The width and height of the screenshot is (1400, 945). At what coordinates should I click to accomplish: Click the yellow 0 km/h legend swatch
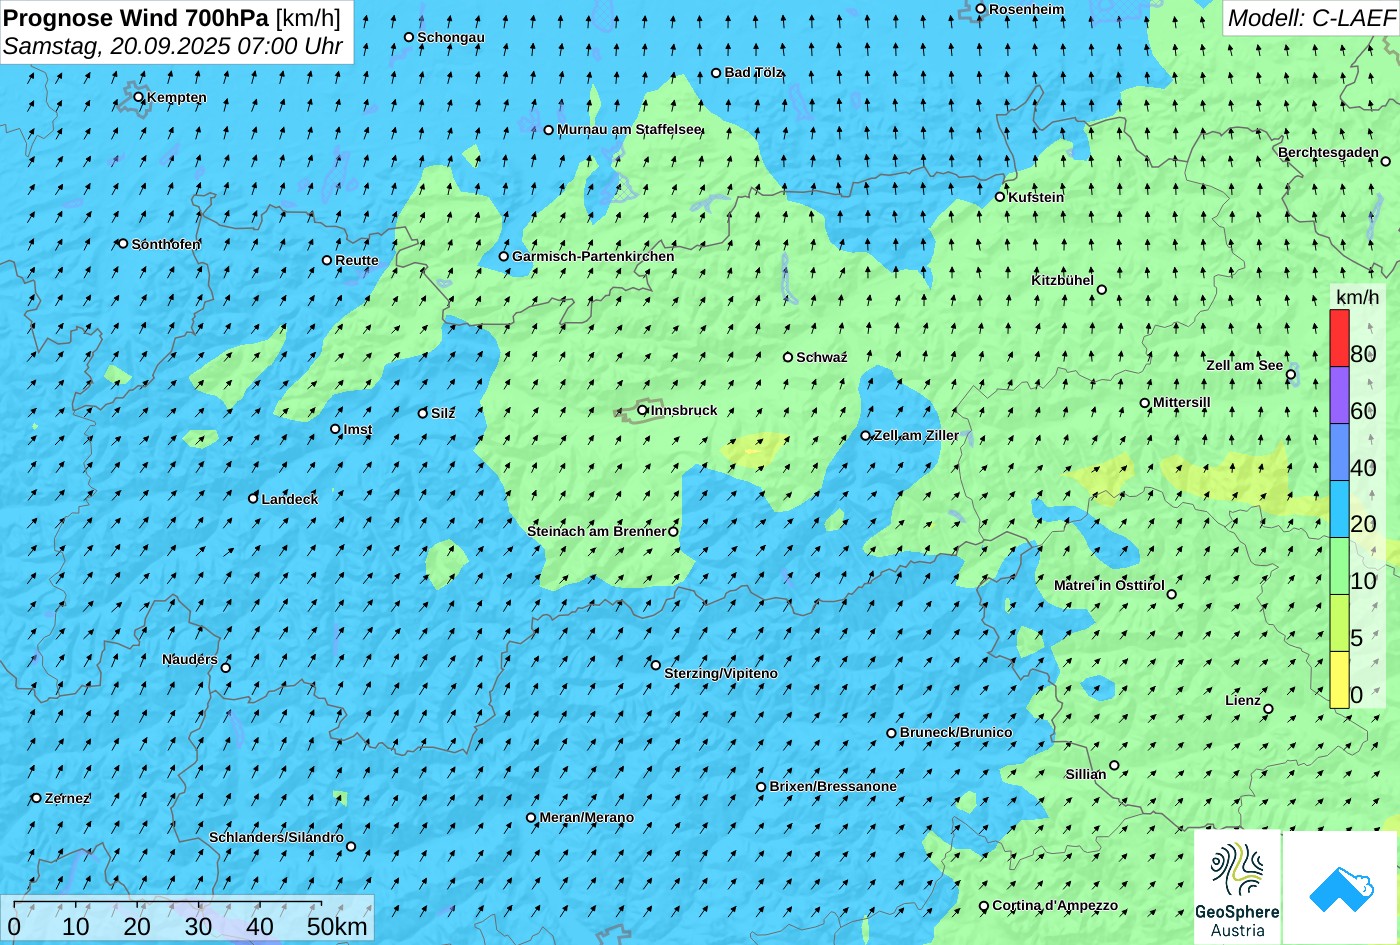tap(1339, 680)
